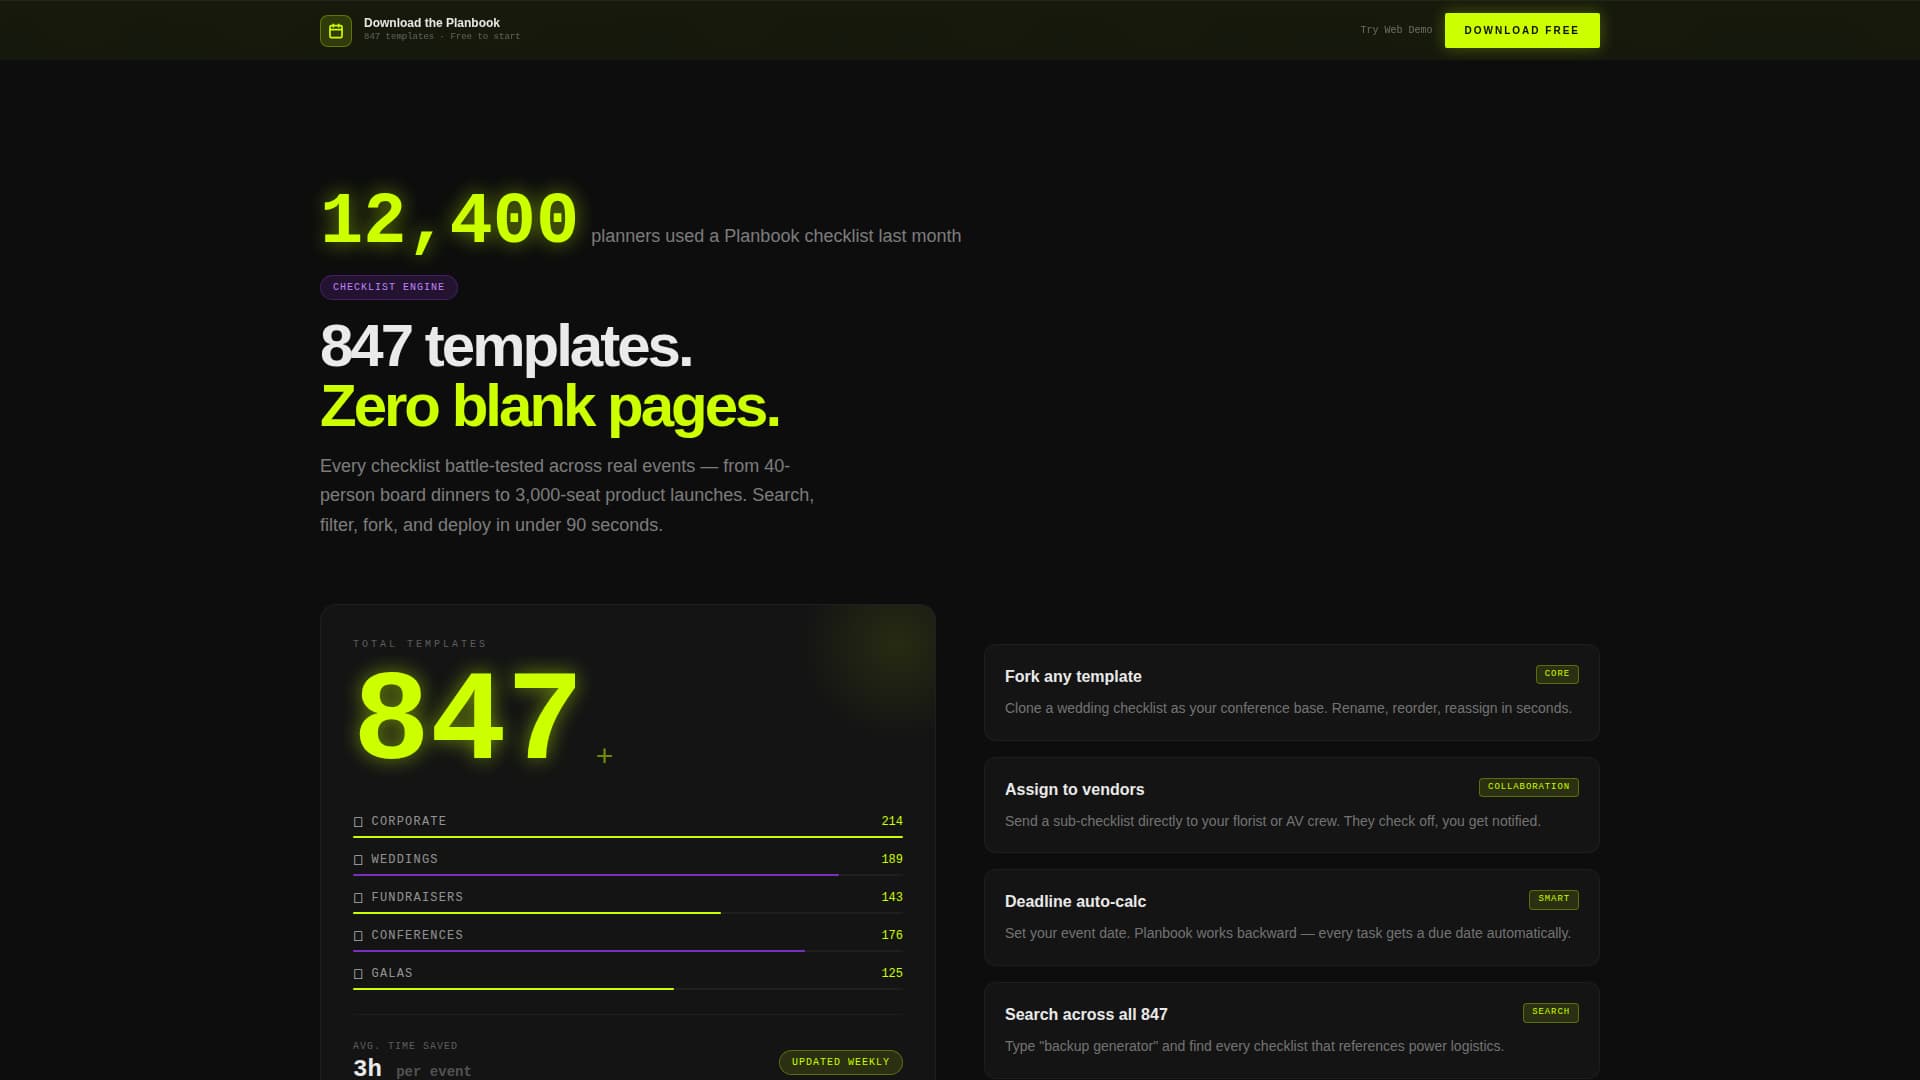Viewport: 1920px width, 1080px height.
Task: Click the Download the Planbook title
Action: [432, 22]
